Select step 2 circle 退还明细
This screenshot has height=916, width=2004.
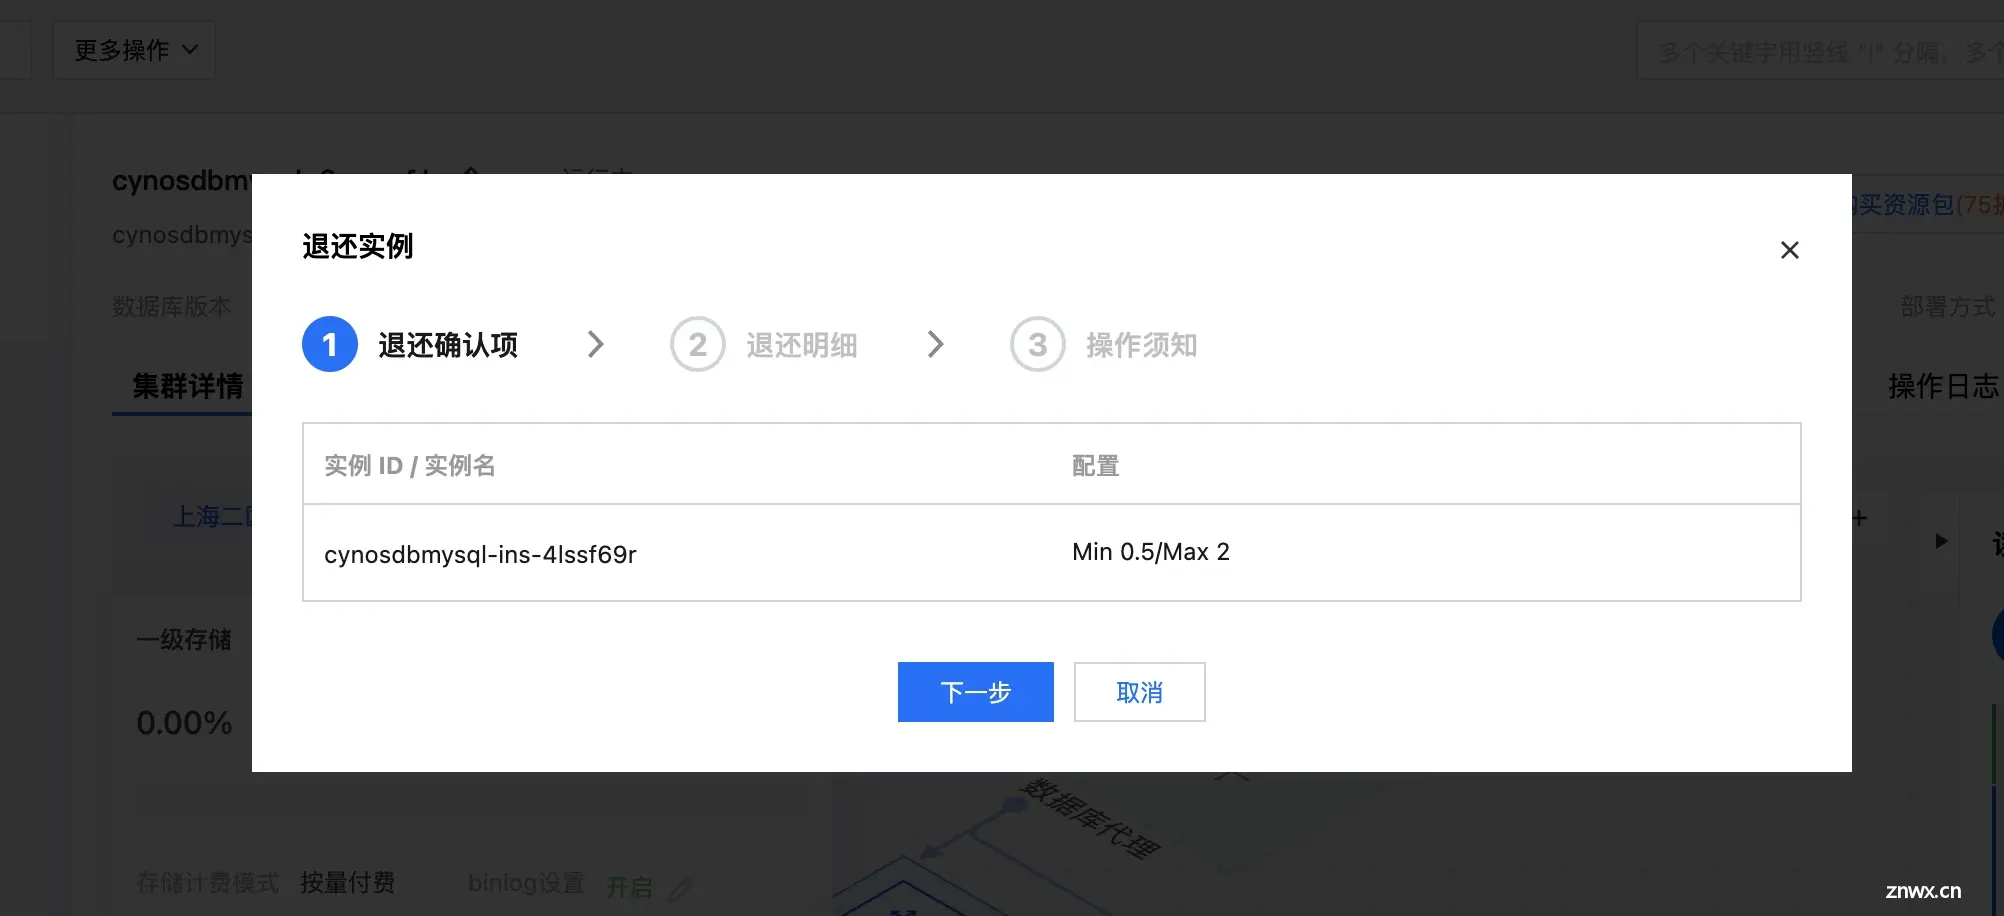click(698, 345)
